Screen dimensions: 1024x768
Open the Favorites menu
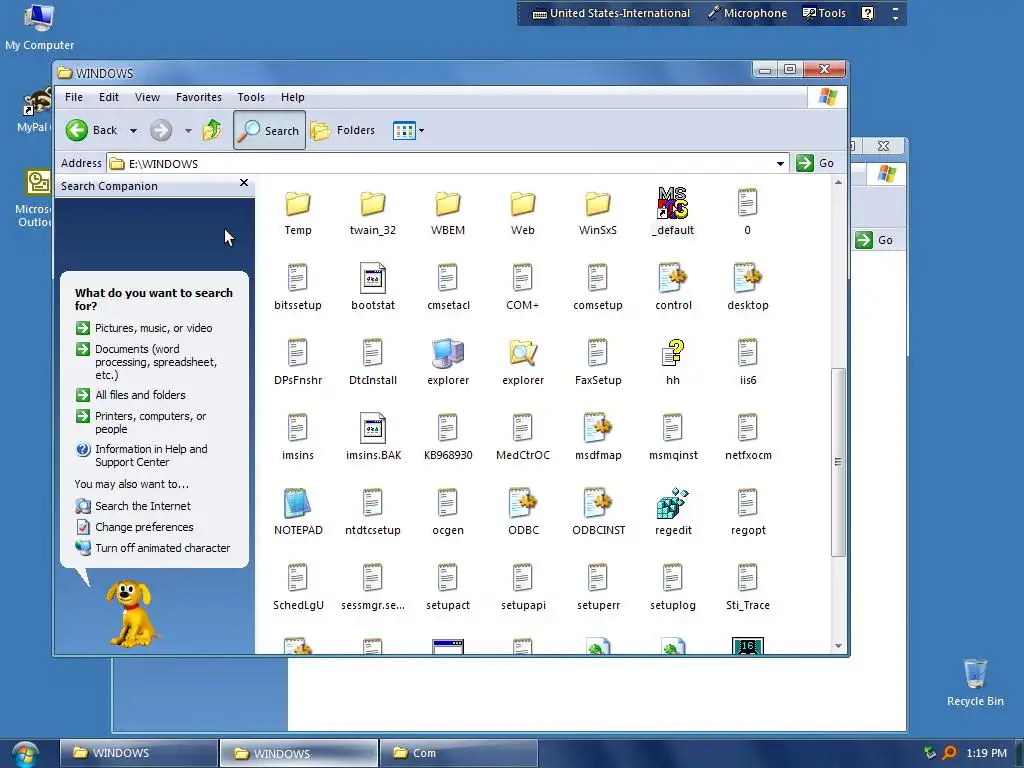click(x=199, y=97)
